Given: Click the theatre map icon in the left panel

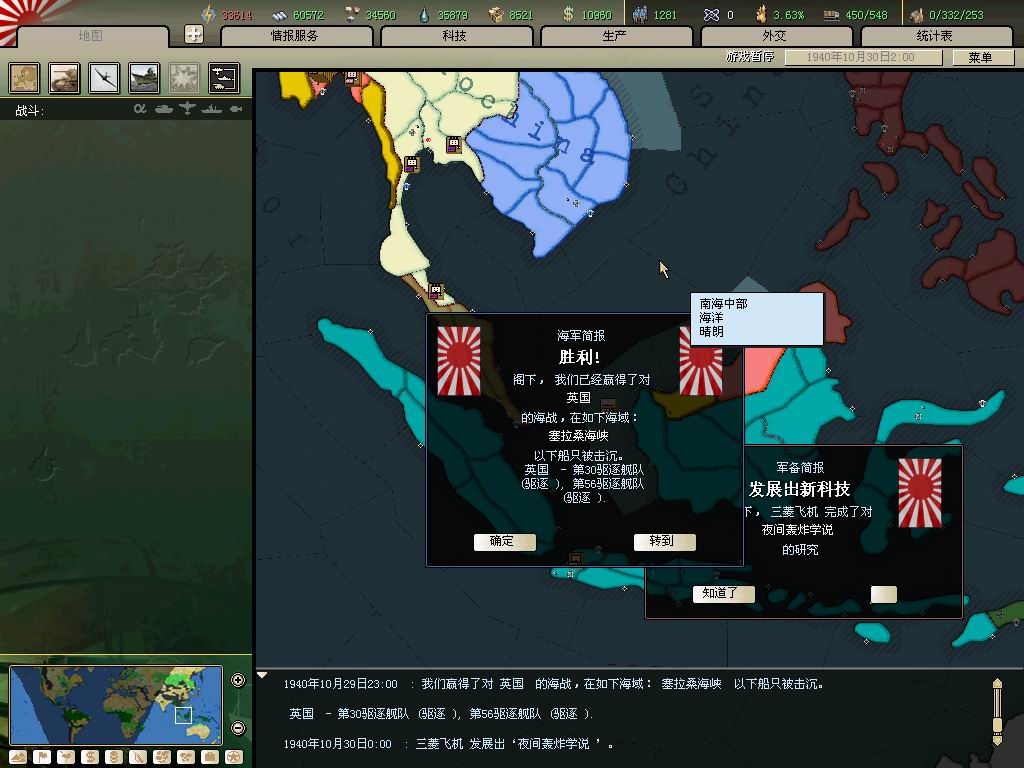Looking at the screenshot, I should (x=25, y=78).
